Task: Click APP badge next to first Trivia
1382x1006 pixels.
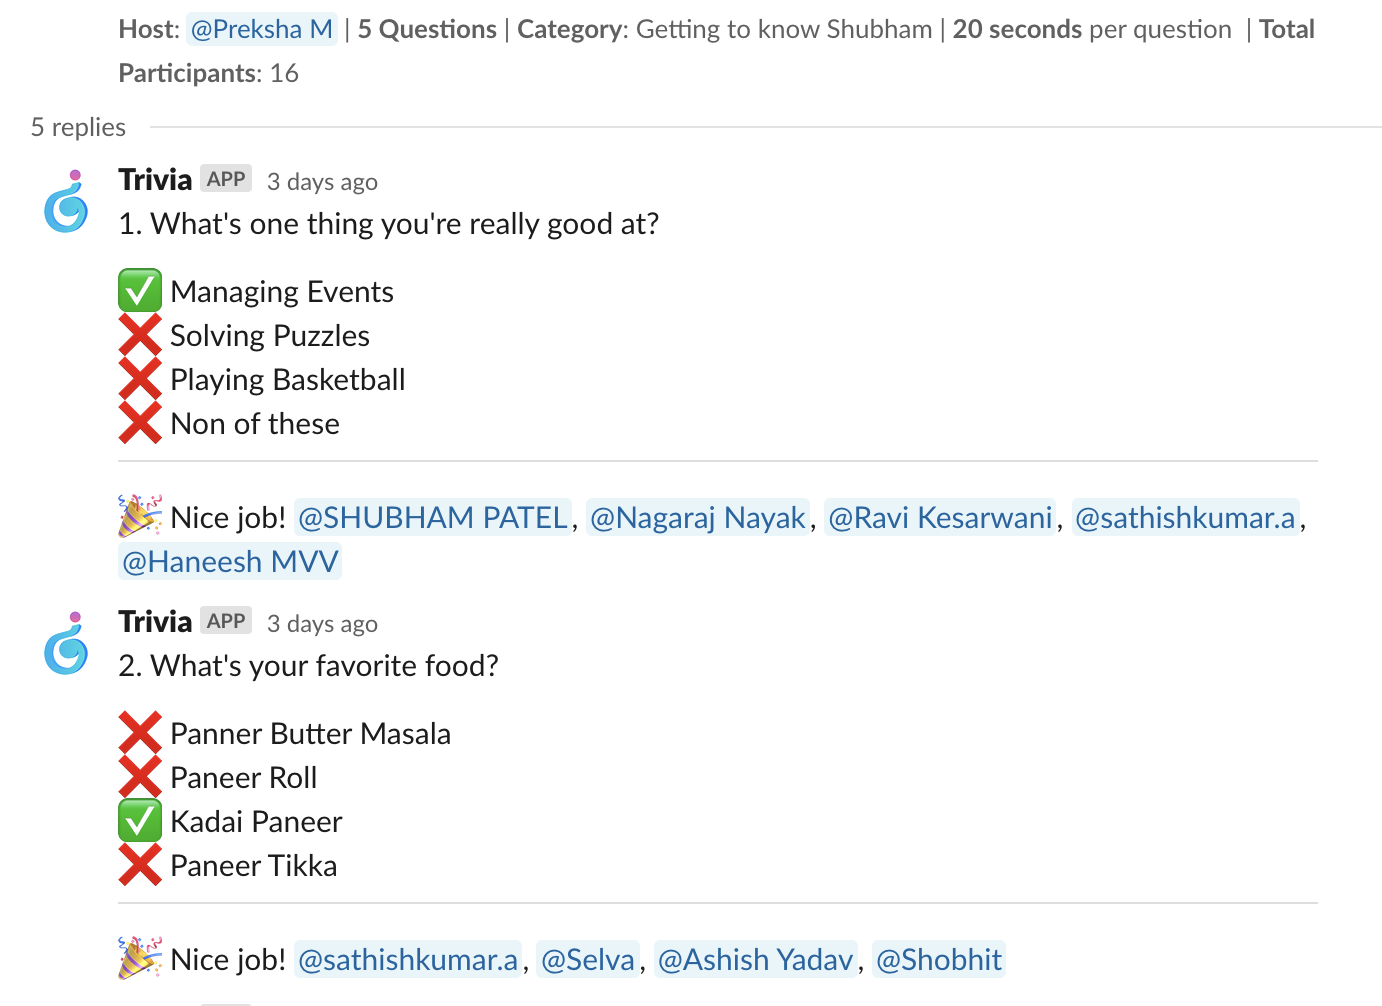Action: (226, 179)
